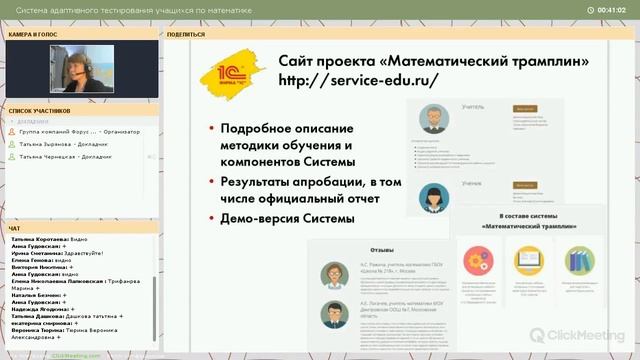Open the http://service-edu.ru/ link on the slide
The image size is (640, 360).
point(358,80)
